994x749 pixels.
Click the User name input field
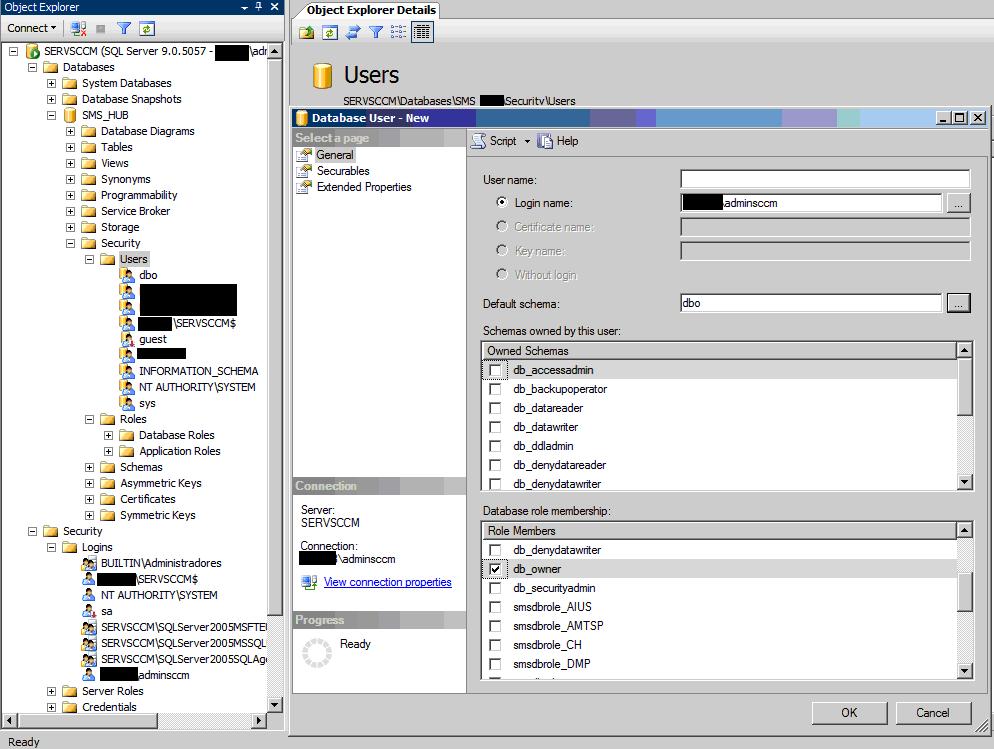pyautogui.click(x=825, y=179)
